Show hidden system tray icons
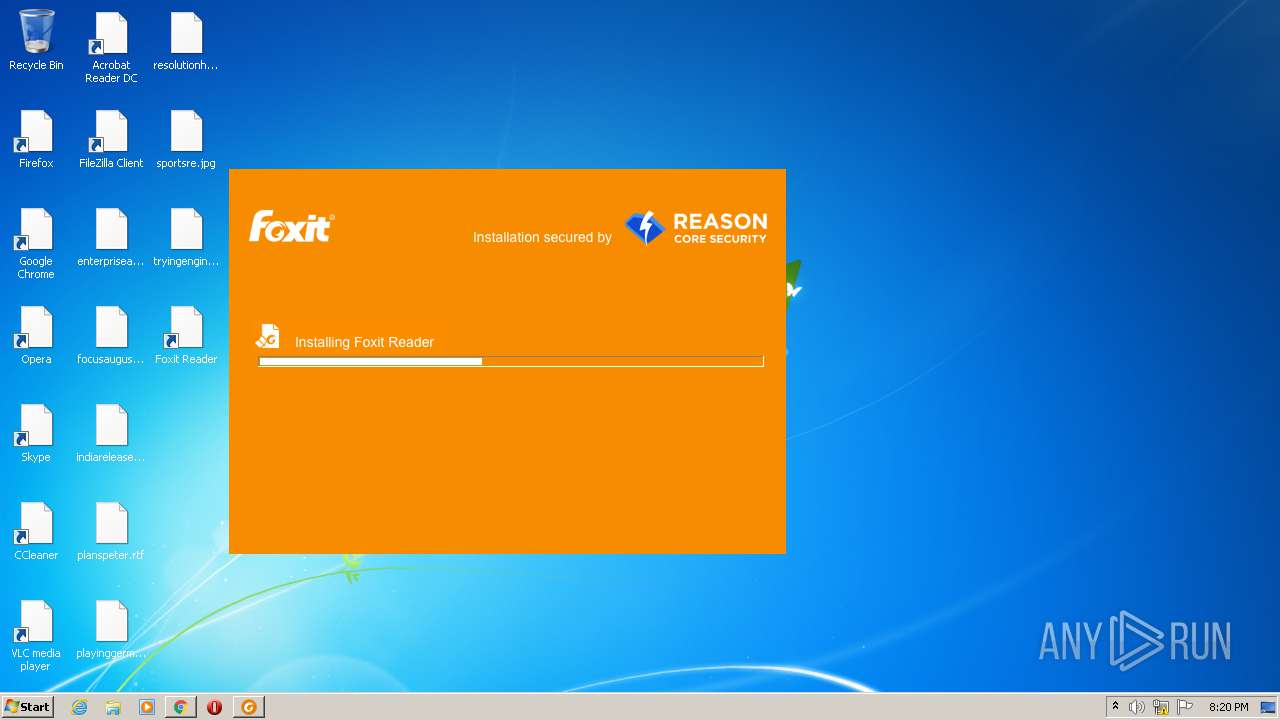This screenshot has height=720, width=1280. pos(1115,707)
